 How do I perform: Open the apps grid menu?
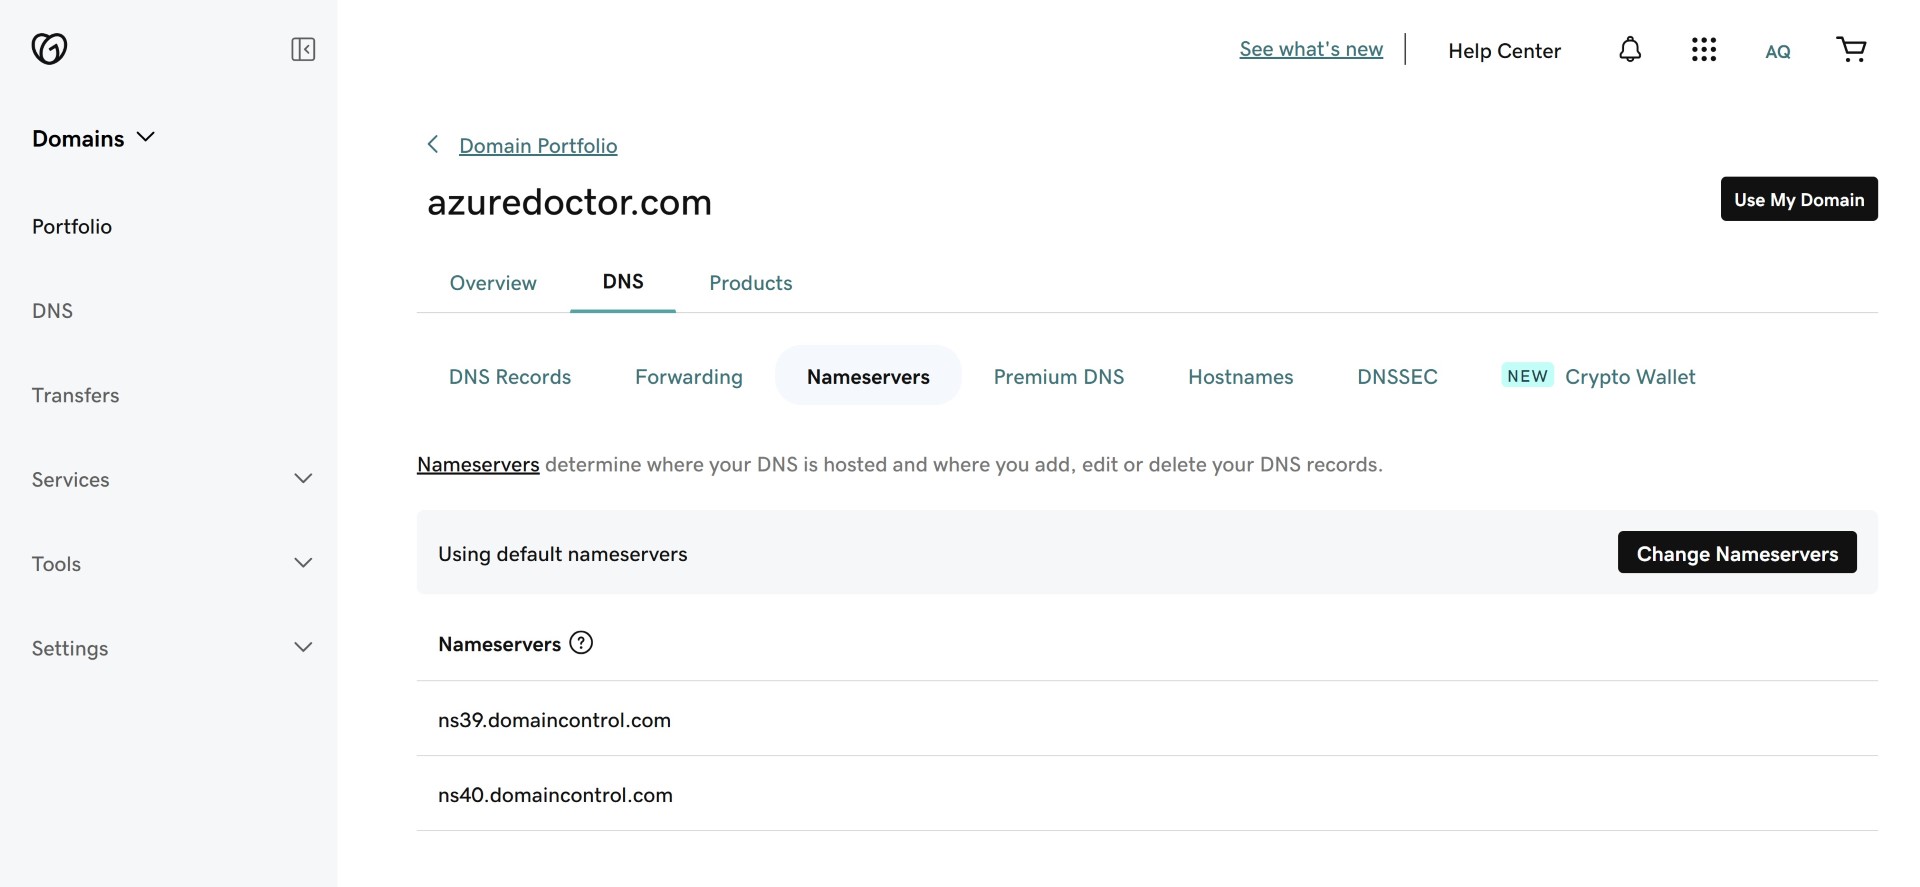click(x=1704, y=49)
